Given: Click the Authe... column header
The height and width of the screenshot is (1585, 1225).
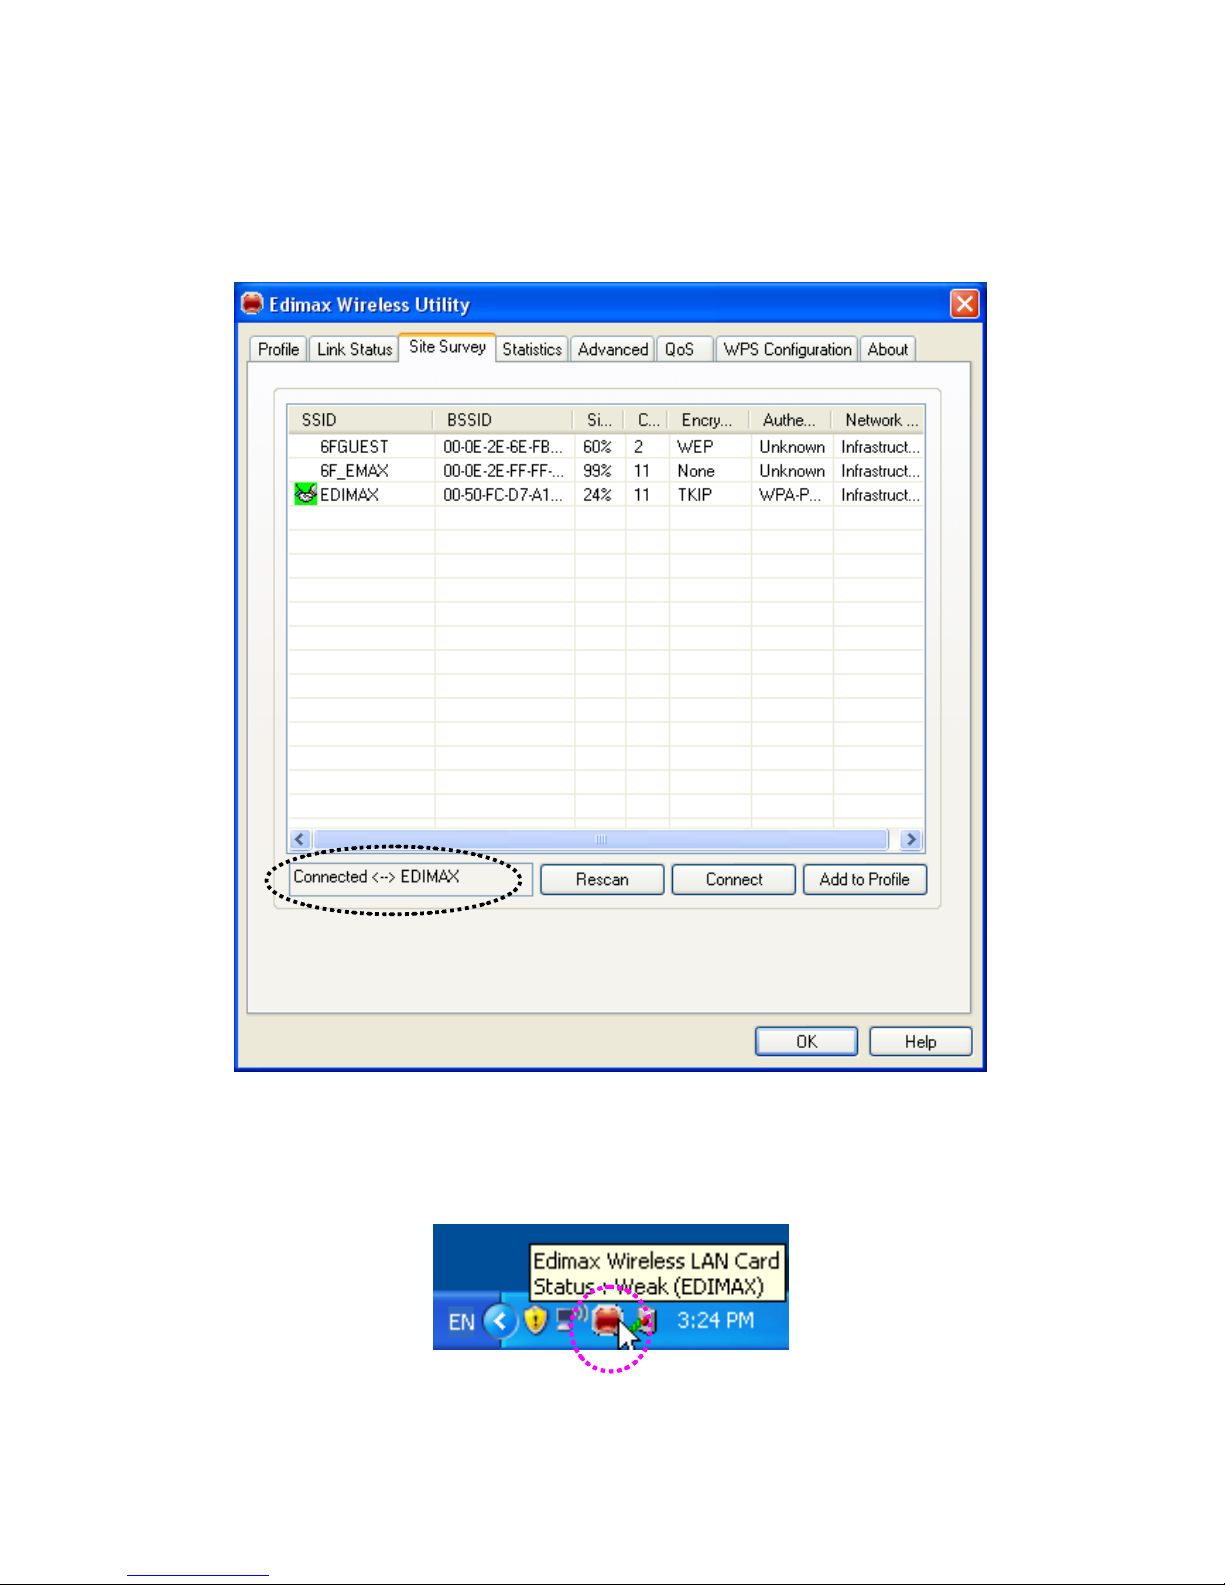Looking at the screenshot, I should (791, 420).
